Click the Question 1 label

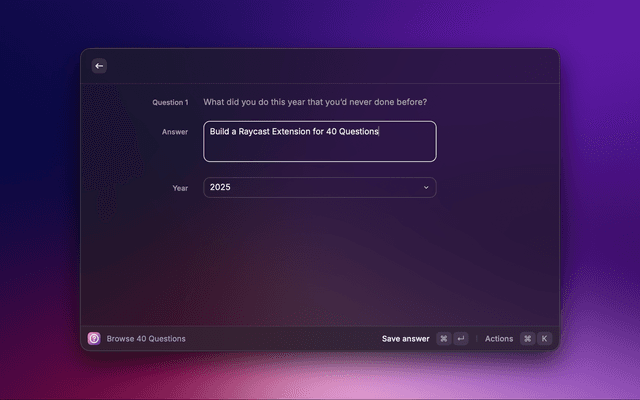click(x=169, y=102)
